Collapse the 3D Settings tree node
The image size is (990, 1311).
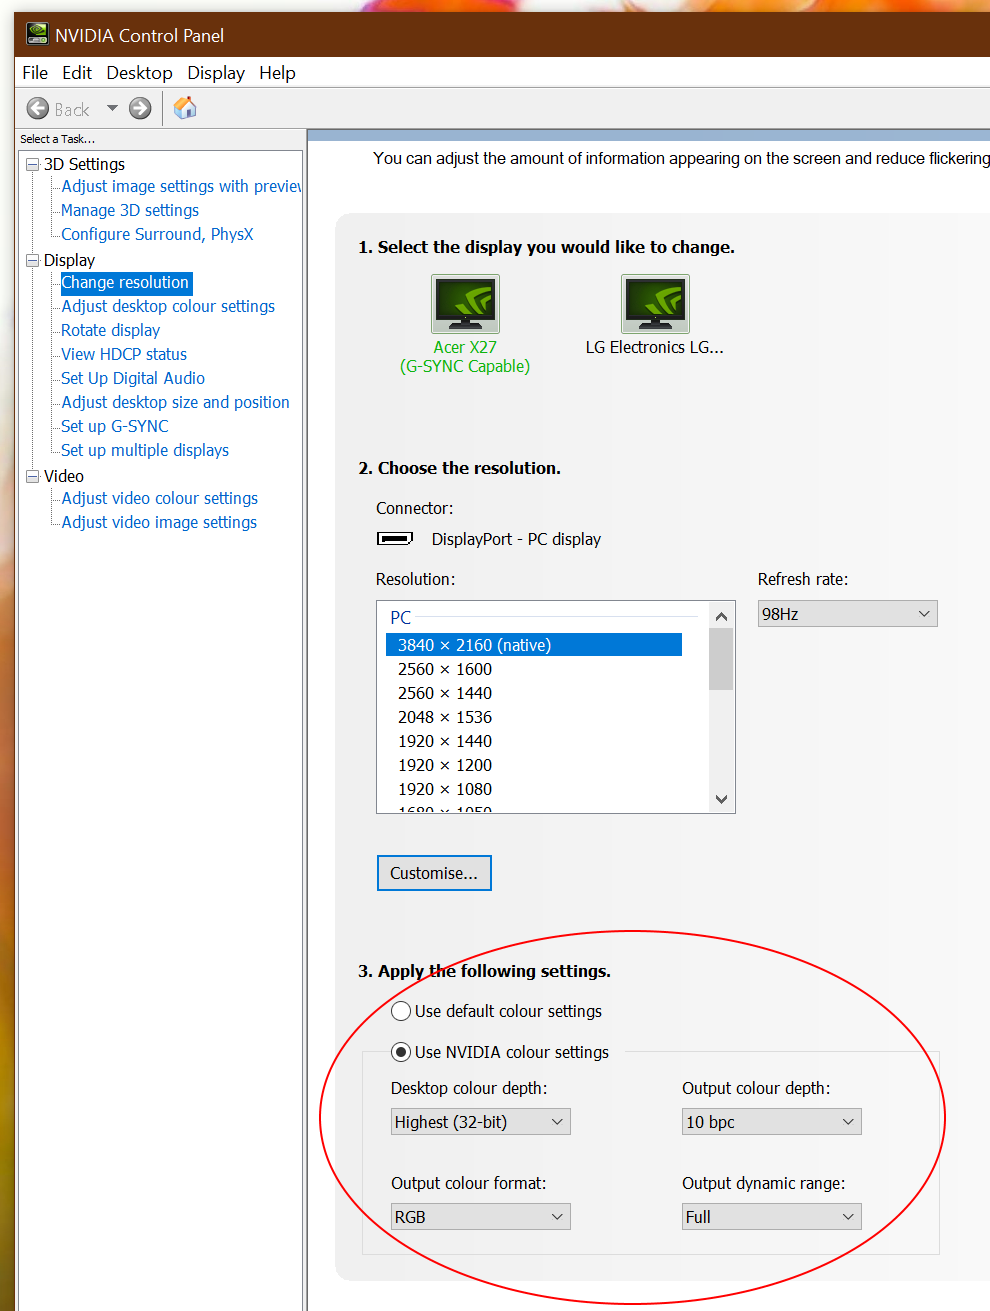32,164
